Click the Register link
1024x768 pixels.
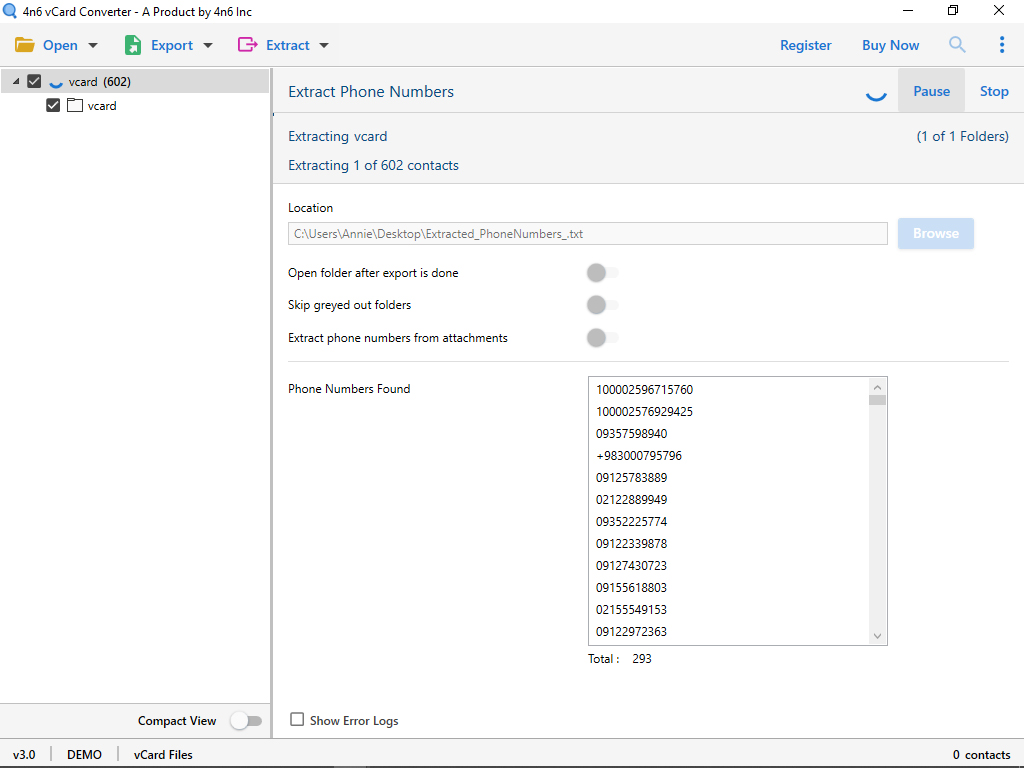[806, 45]
